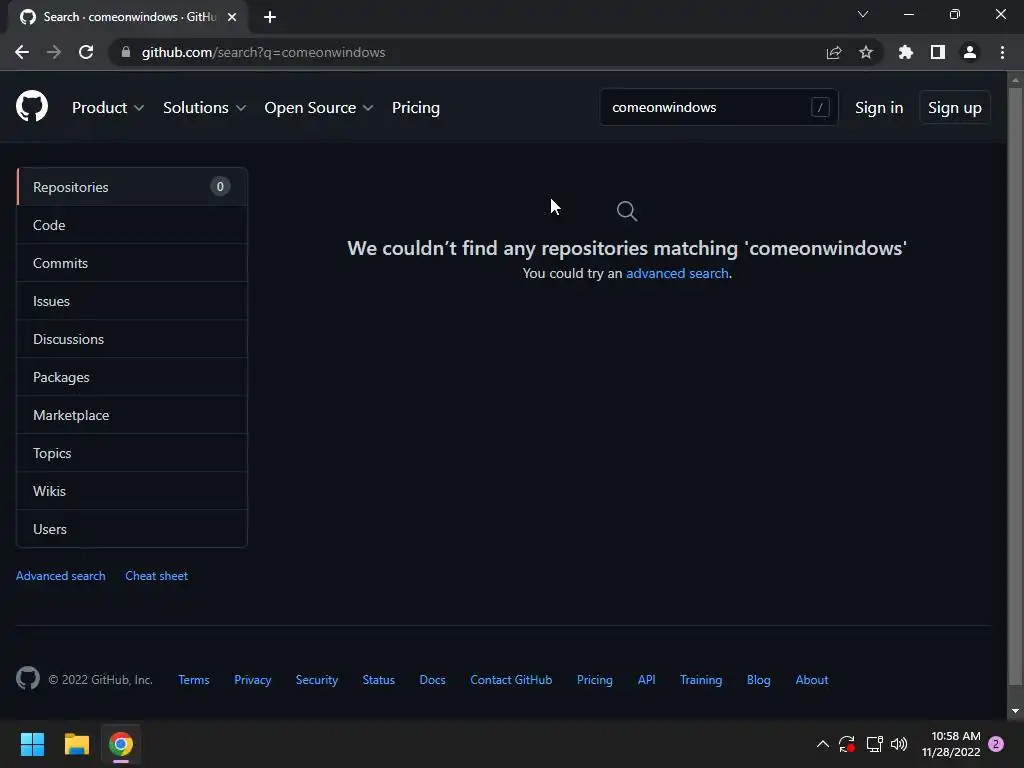Click the address bar URL github.com/search
Viewport: 1024px width, 768px height.
263,52
